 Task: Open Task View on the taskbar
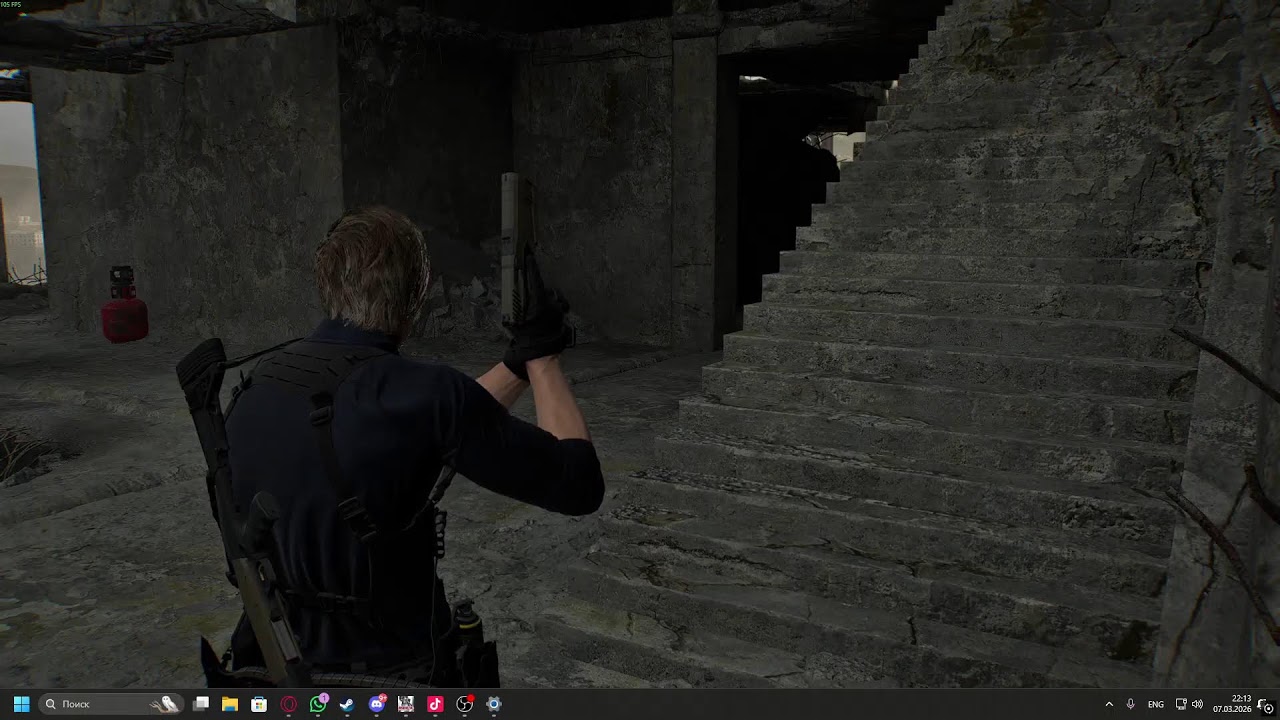coord(201,704)
